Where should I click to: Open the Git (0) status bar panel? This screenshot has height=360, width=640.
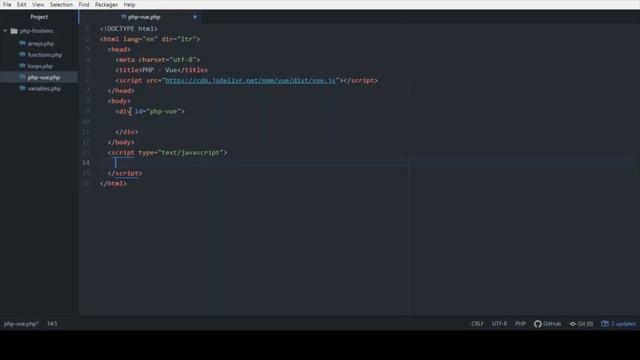(x=585, y=324)
